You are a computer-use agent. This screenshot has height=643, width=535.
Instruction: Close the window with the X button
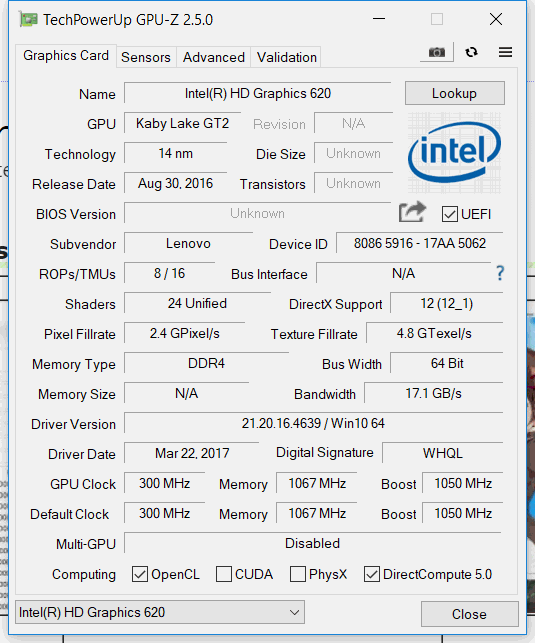tap(496, 19)
